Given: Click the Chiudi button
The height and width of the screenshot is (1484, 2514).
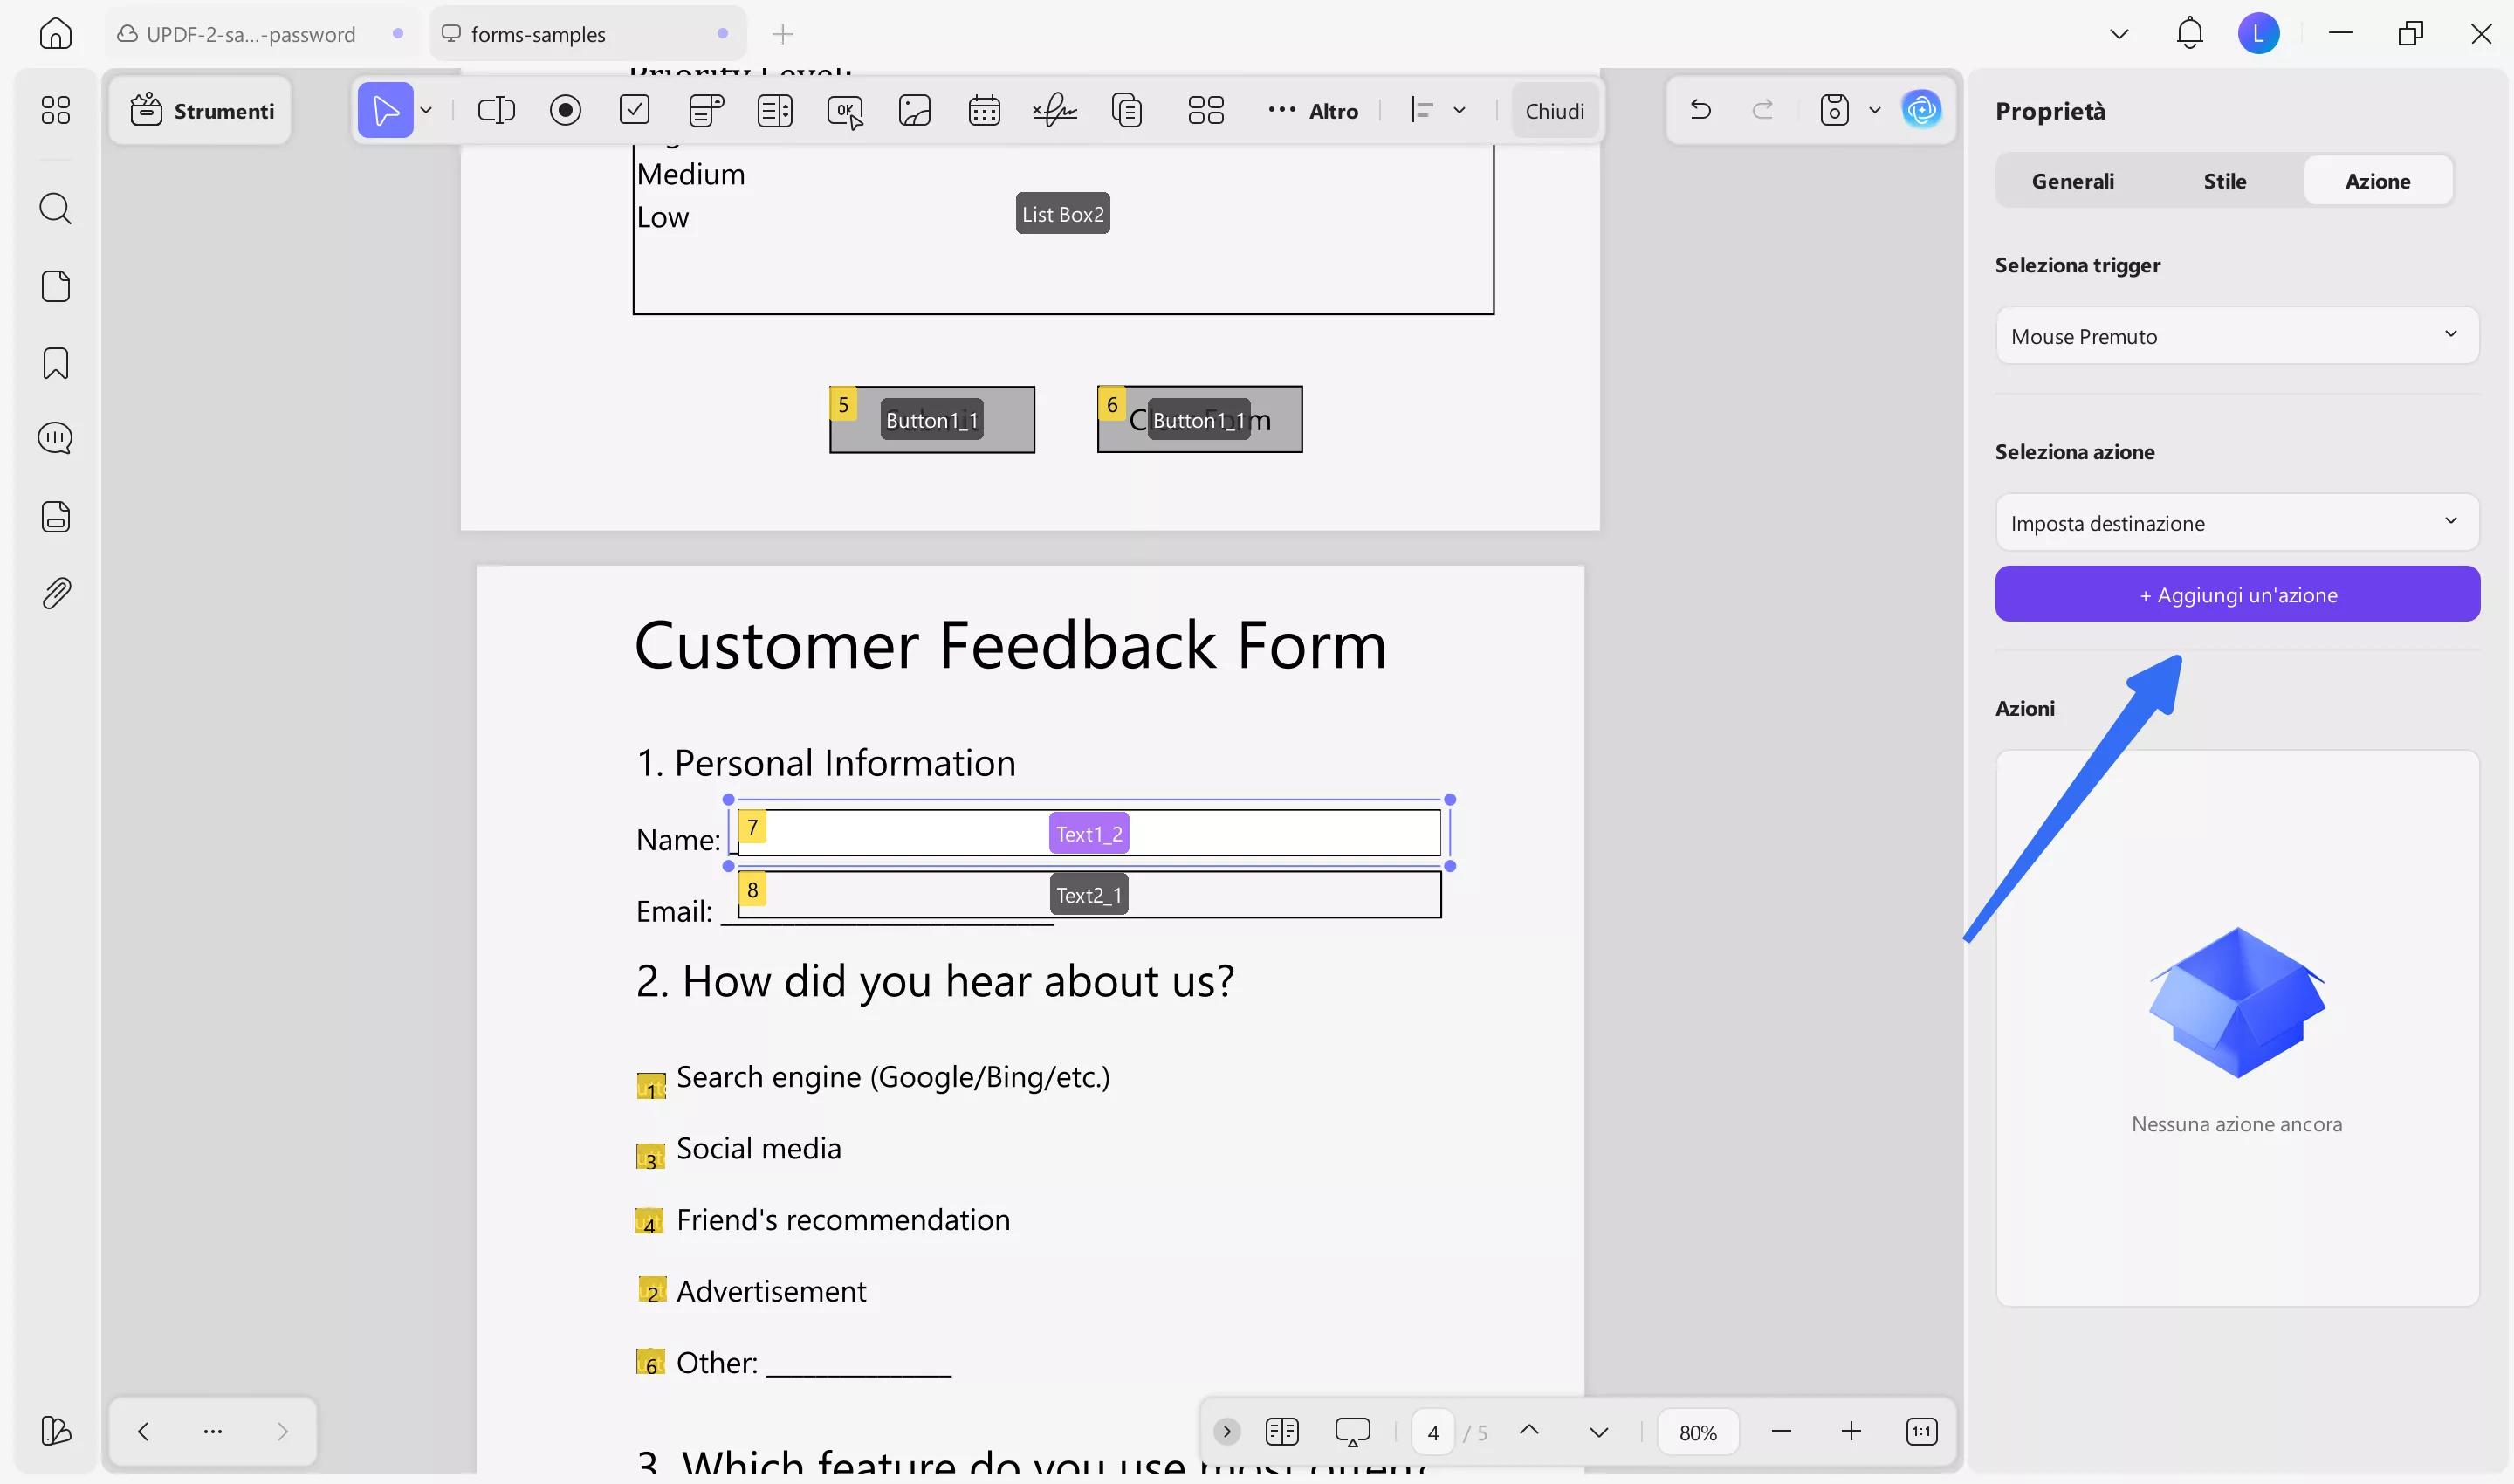Looking at the screenshot, I should [1555, 110].
